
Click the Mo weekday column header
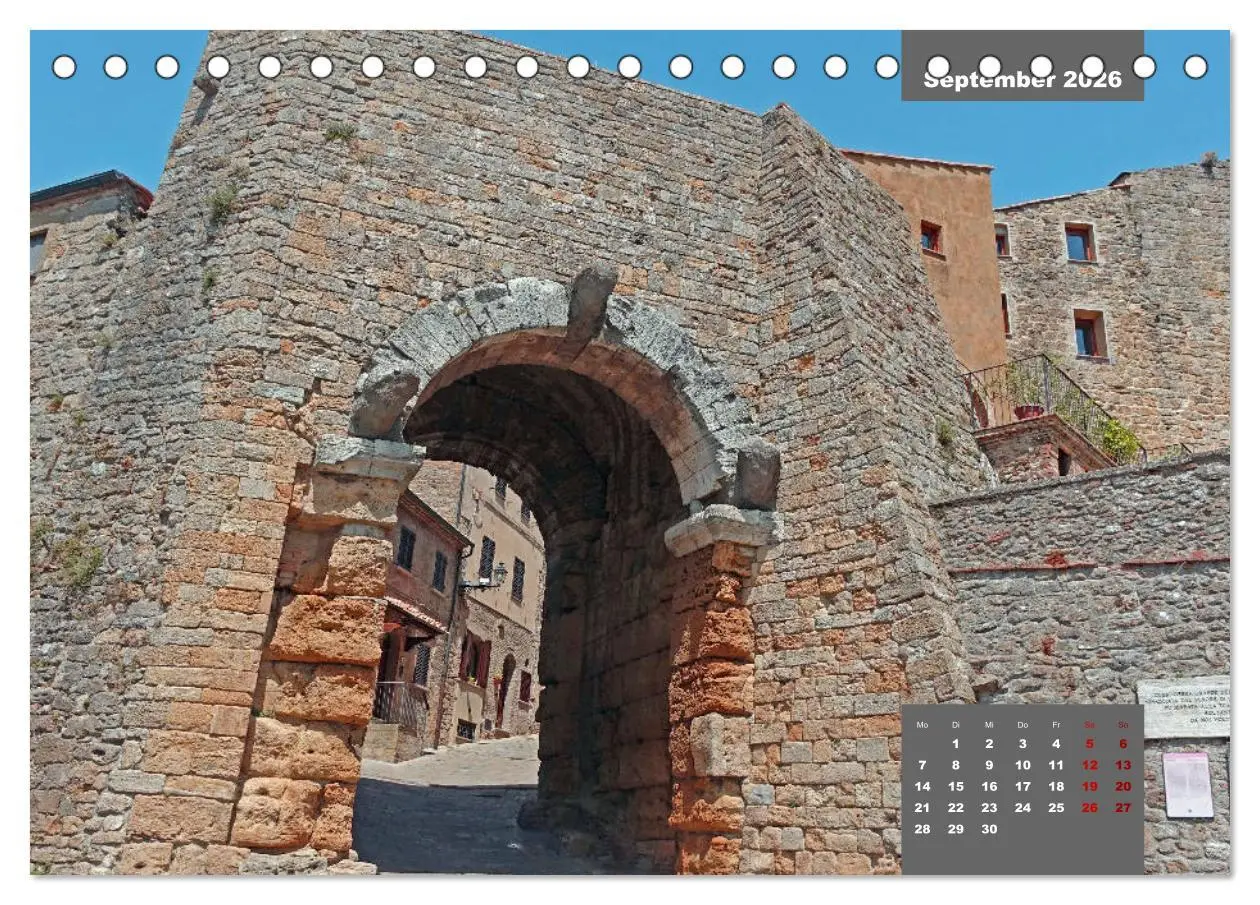[x=922, y=724]
